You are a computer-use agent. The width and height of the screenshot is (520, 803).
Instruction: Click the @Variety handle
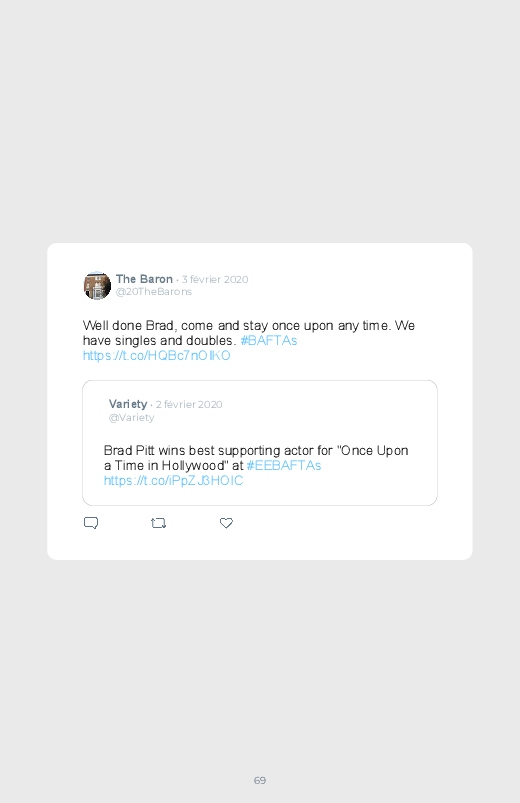coord(131,417)
